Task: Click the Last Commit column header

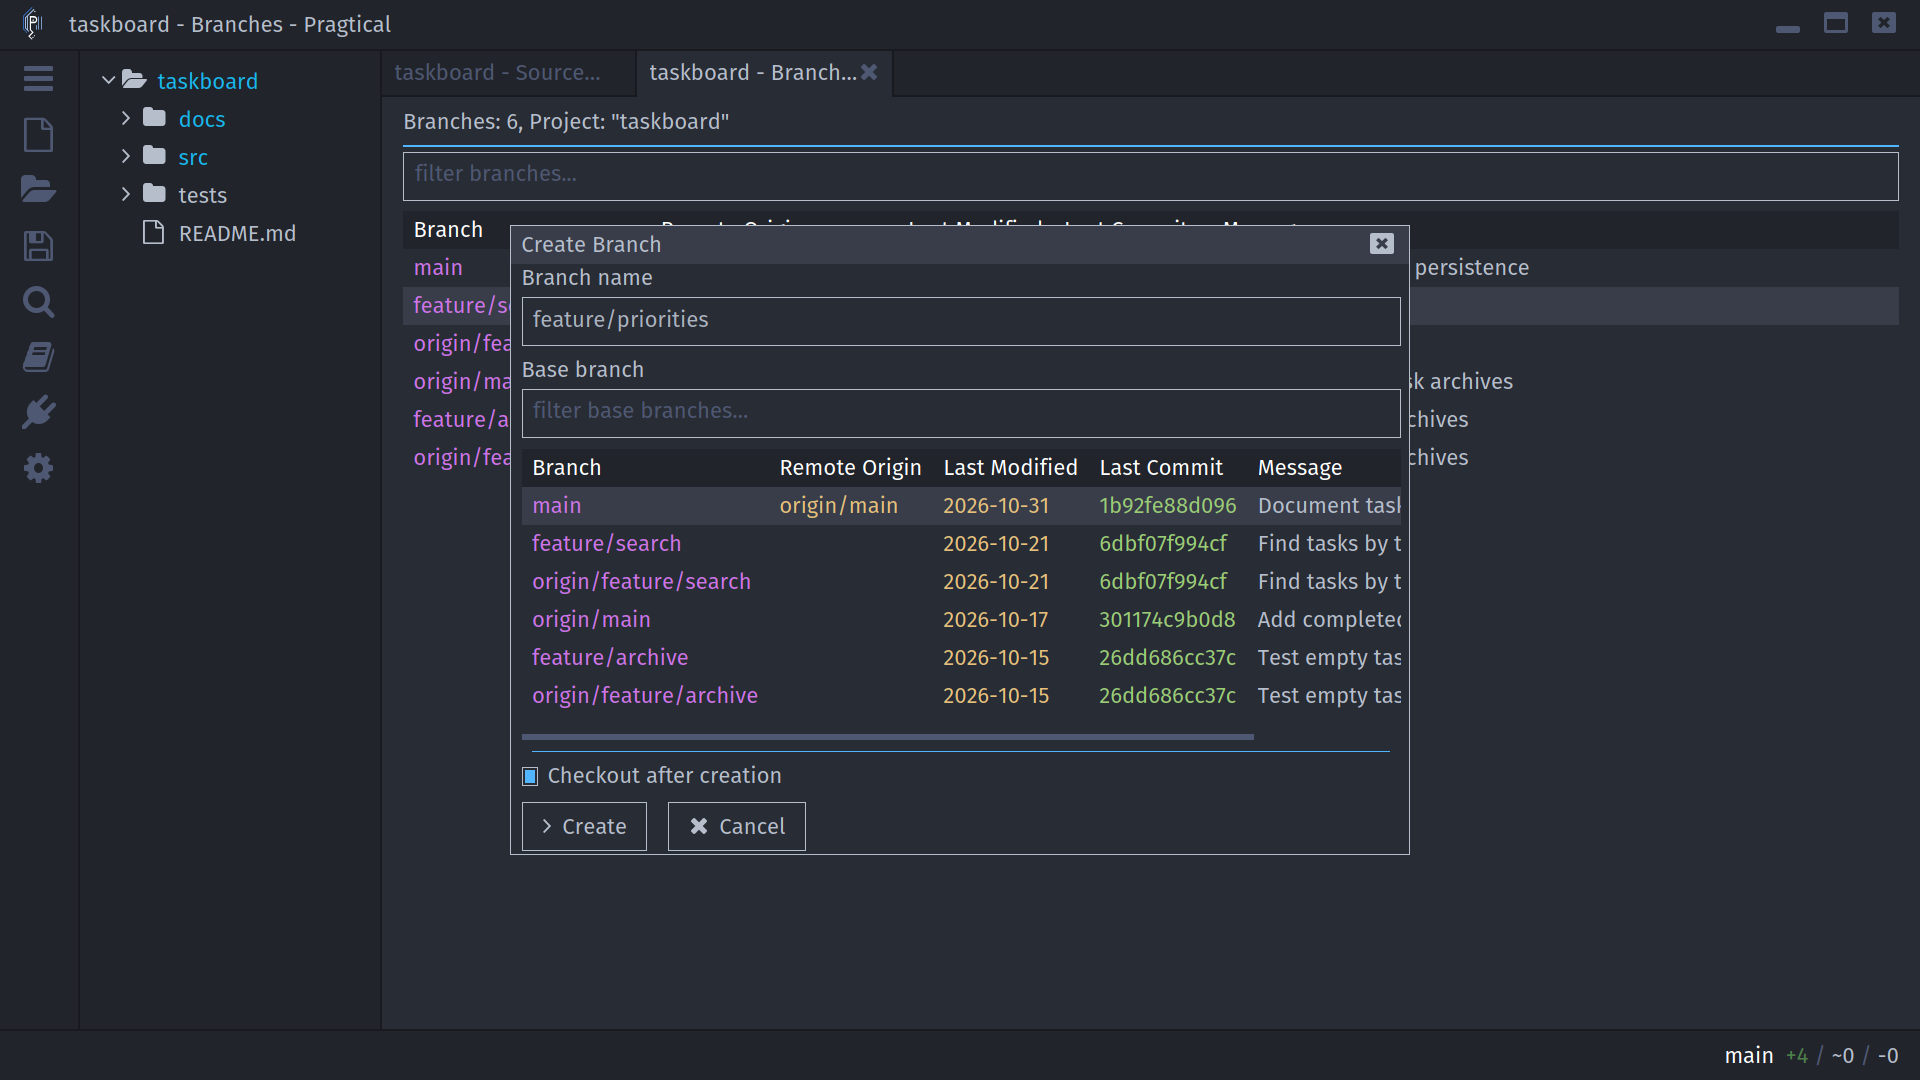Action: (x=1161, y=468)
